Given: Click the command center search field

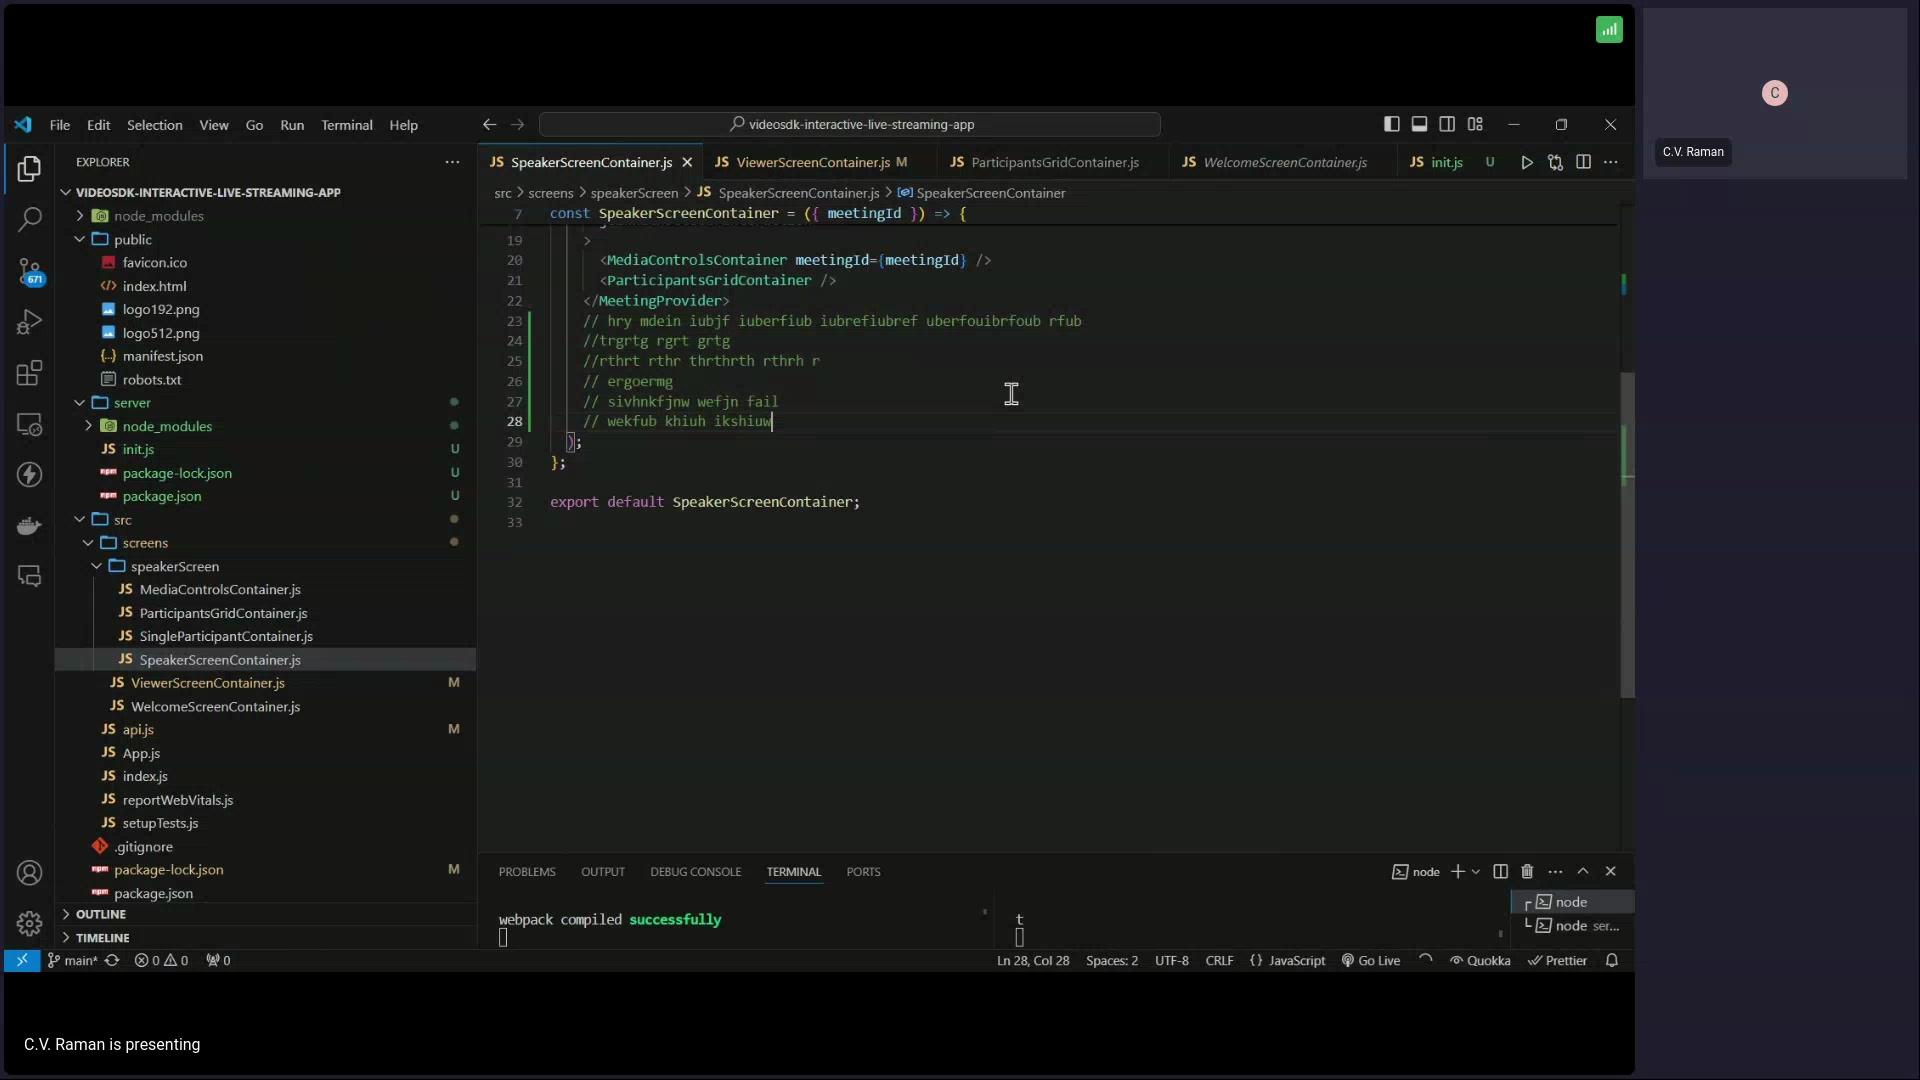Looking at the screenshot, I should (x=850, y=125).
